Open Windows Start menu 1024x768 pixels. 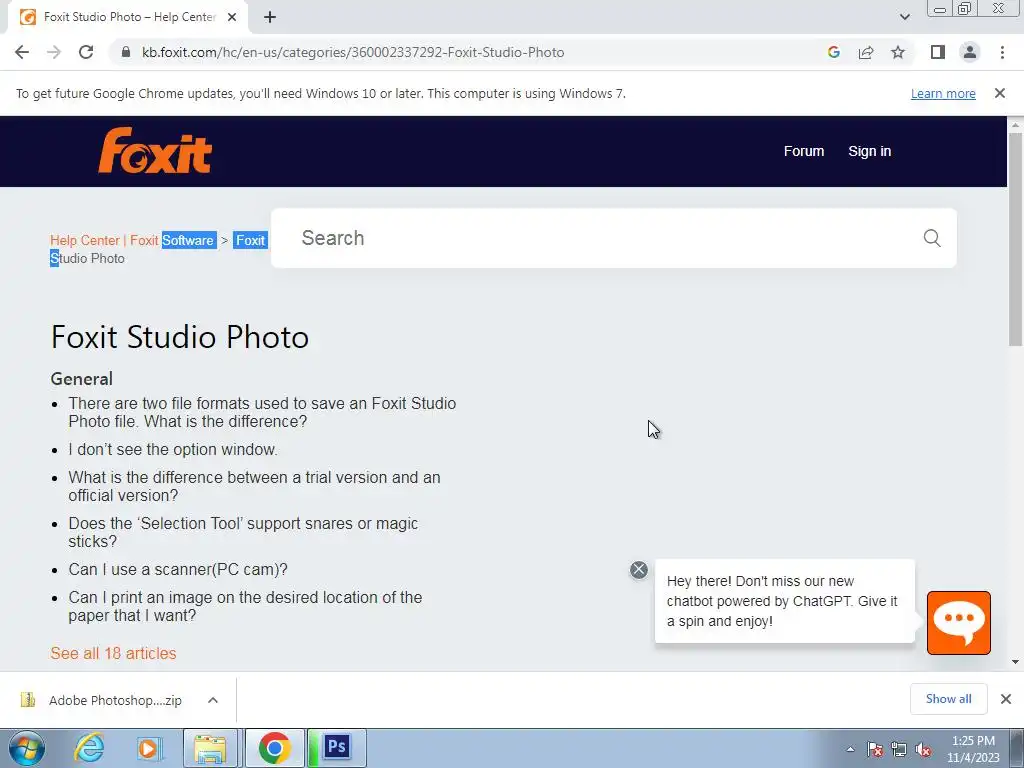(27, 748)
